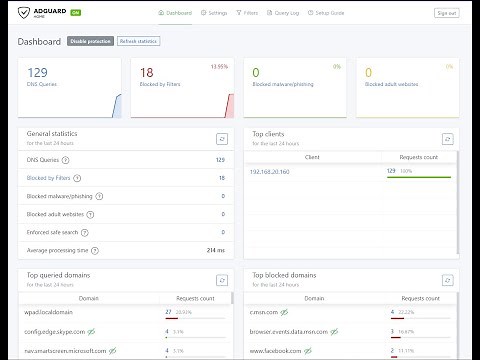Select wpad.localdomain in top queried domains
Screen dimensions: 480x360
[49, 312]
